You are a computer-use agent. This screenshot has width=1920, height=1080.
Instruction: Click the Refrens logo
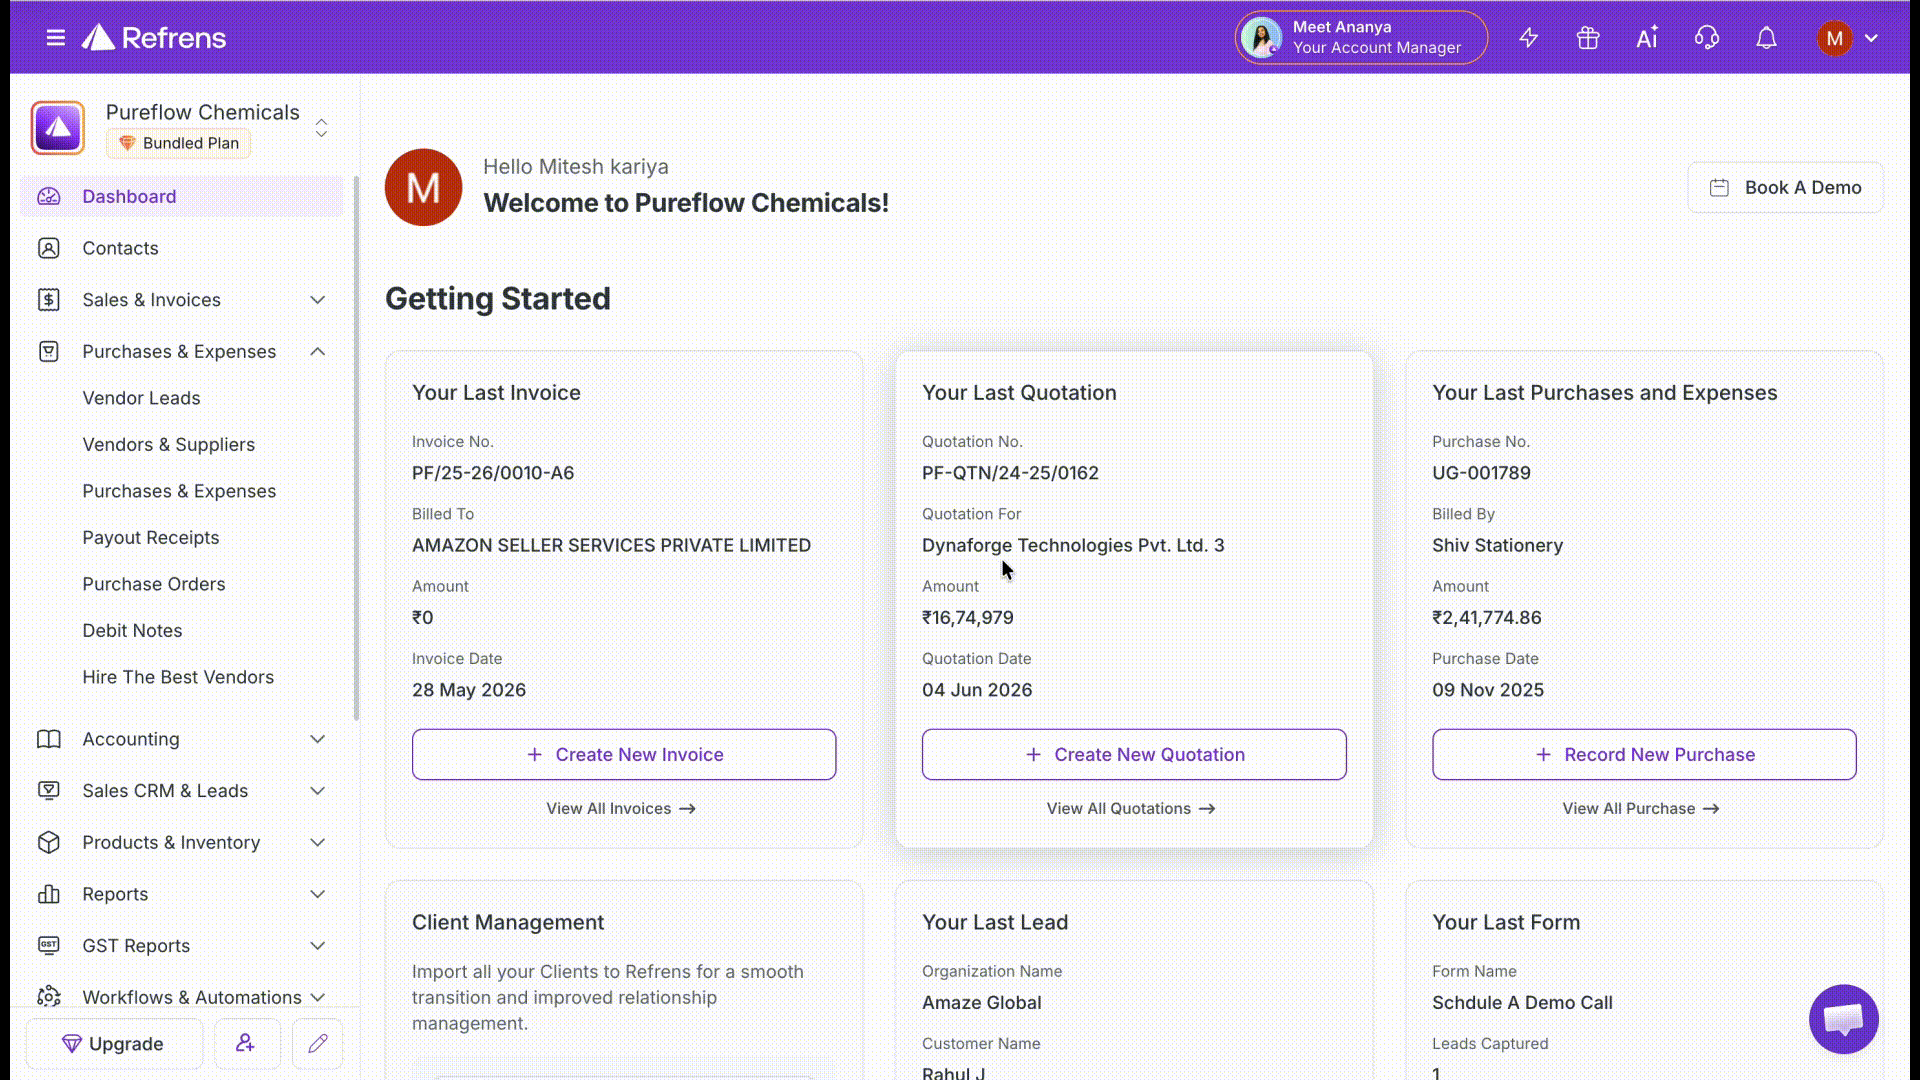pyautogui.click(x=154, y=38)
